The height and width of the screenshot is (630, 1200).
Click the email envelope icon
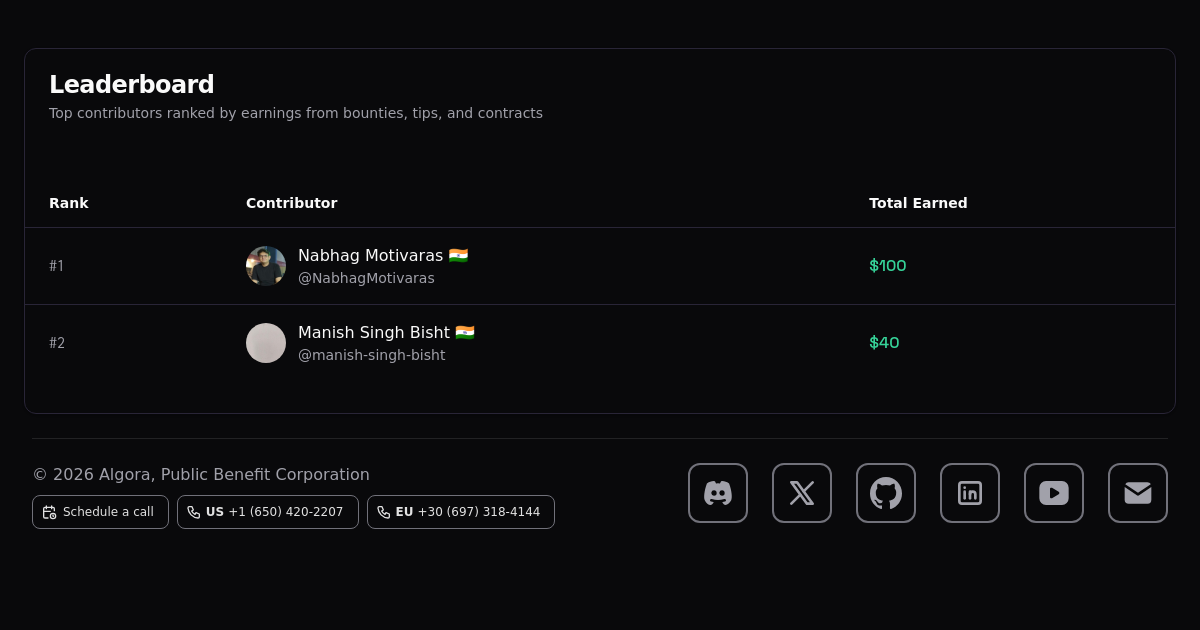click(x=1138, y=493)
